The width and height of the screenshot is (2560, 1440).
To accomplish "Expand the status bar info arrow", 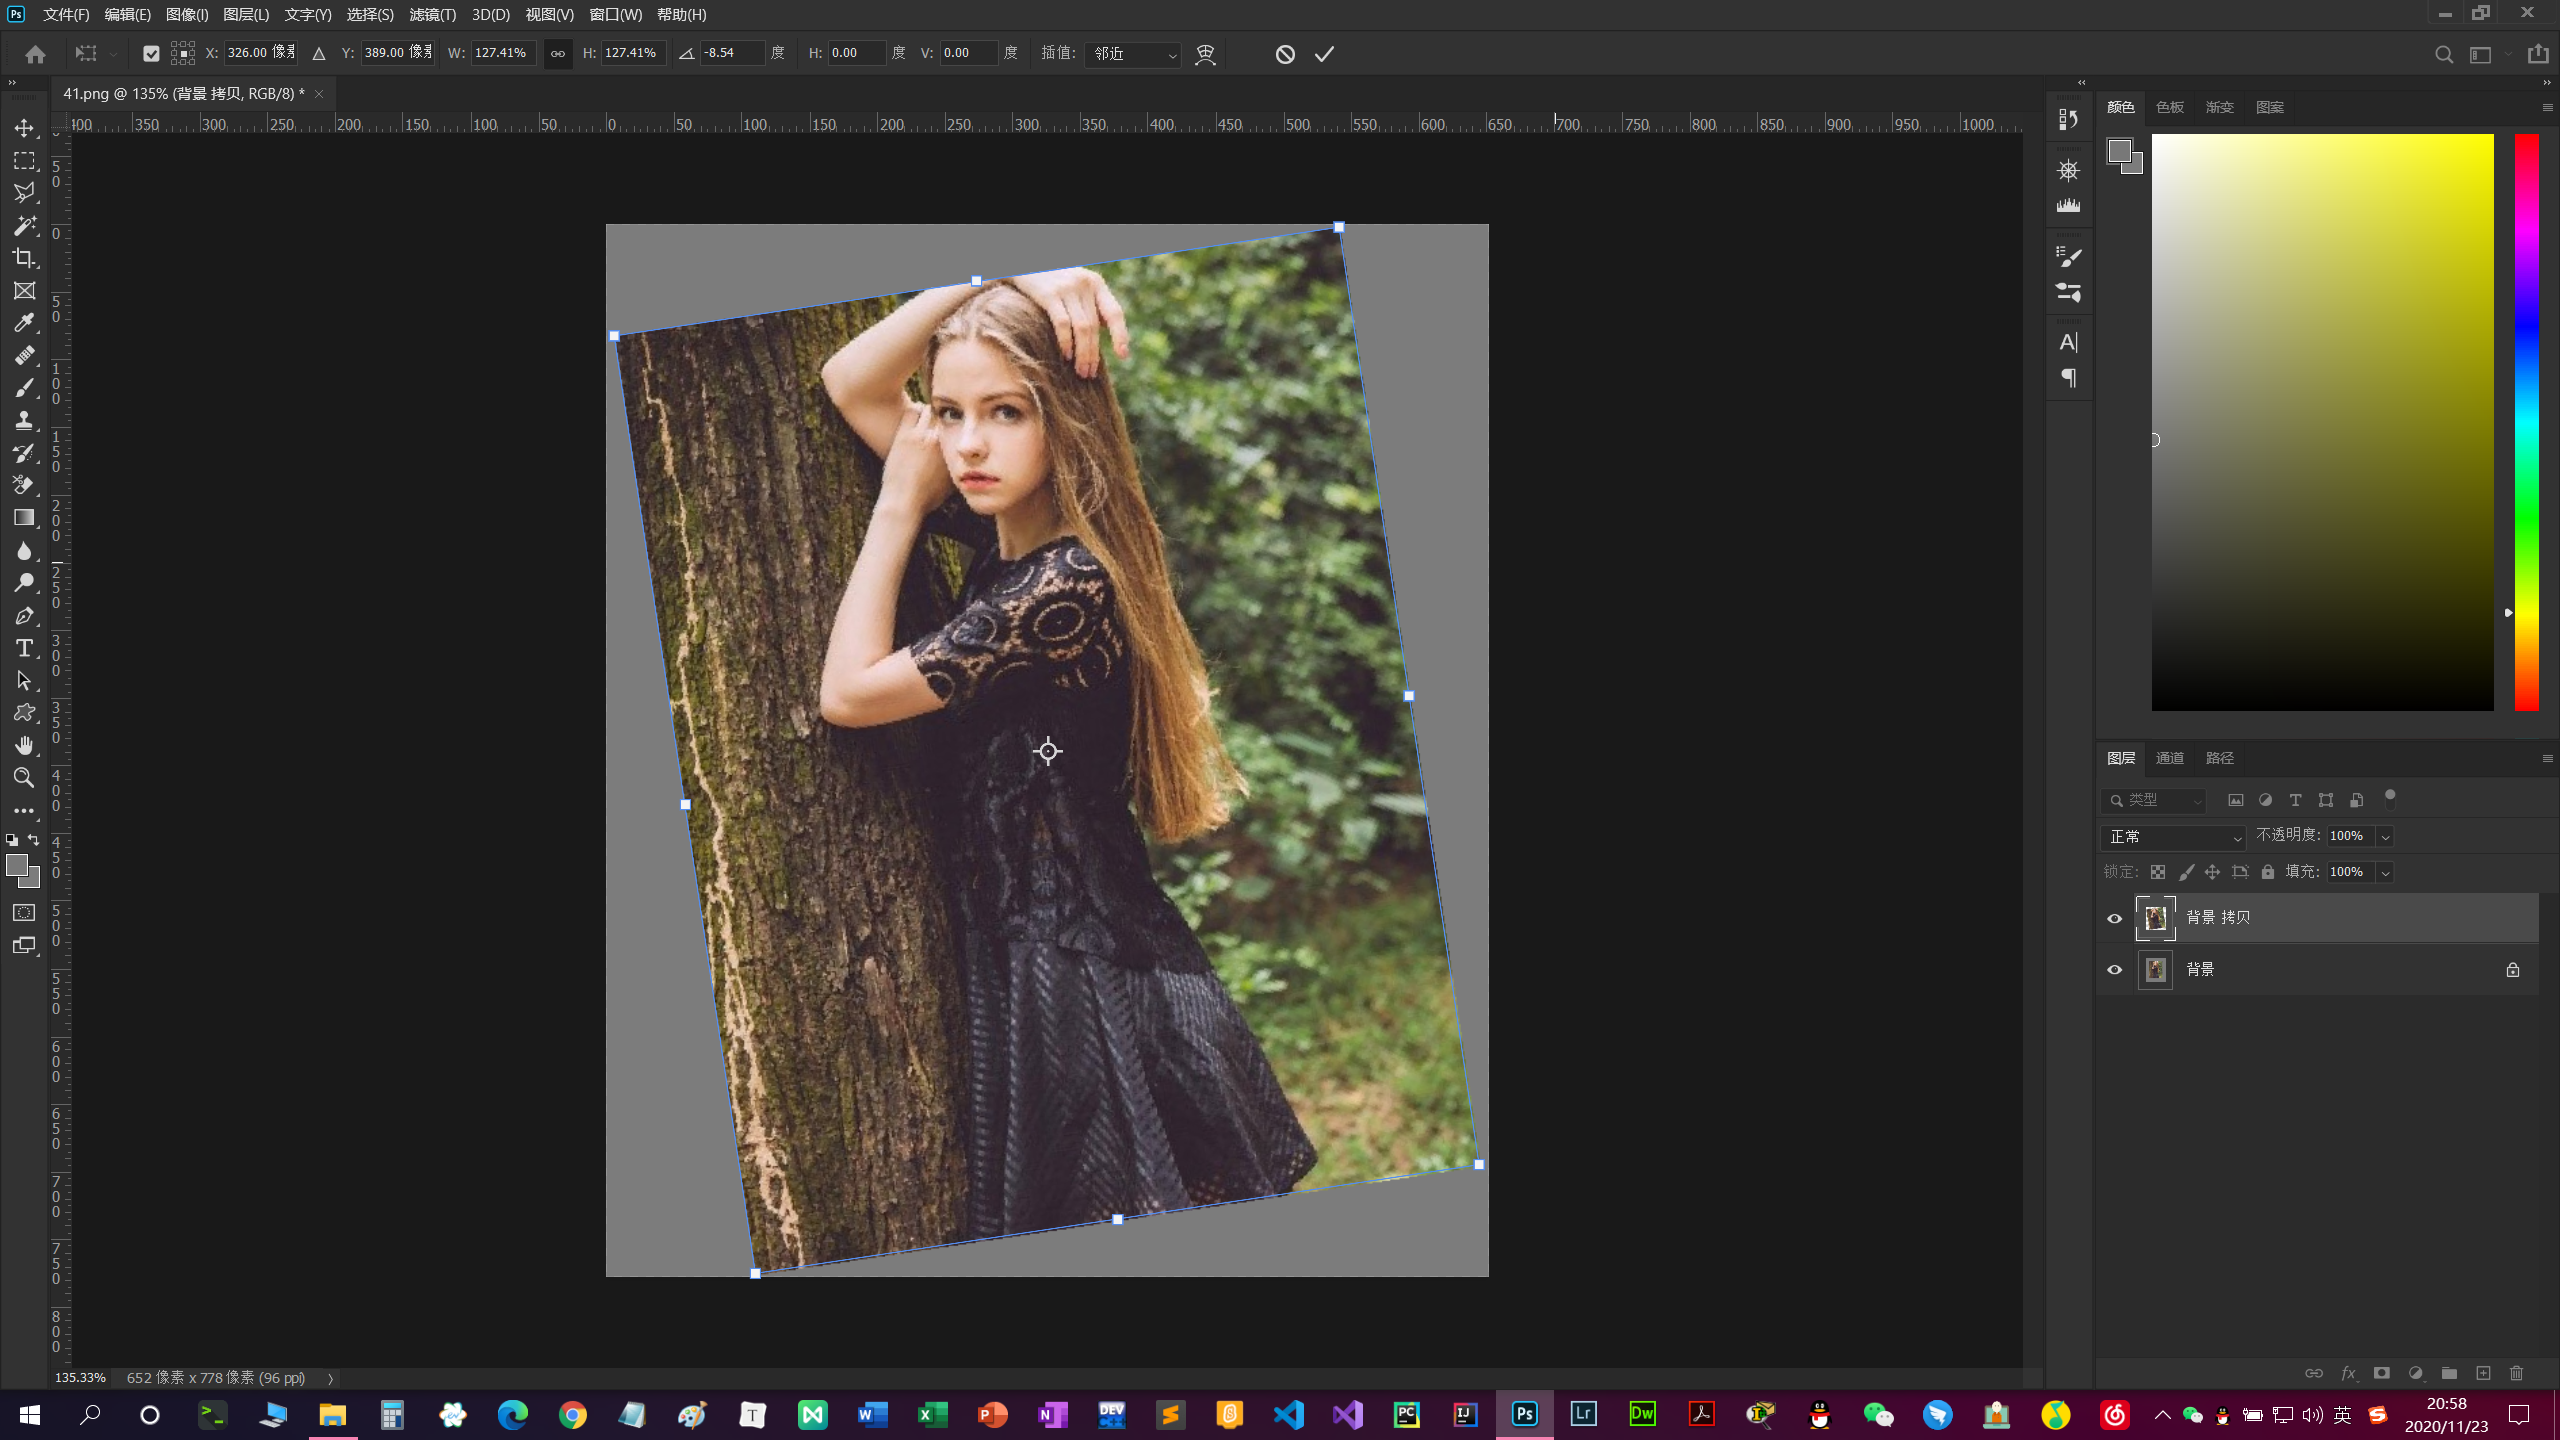I will pyautogui.click(x=330, y=1378).
